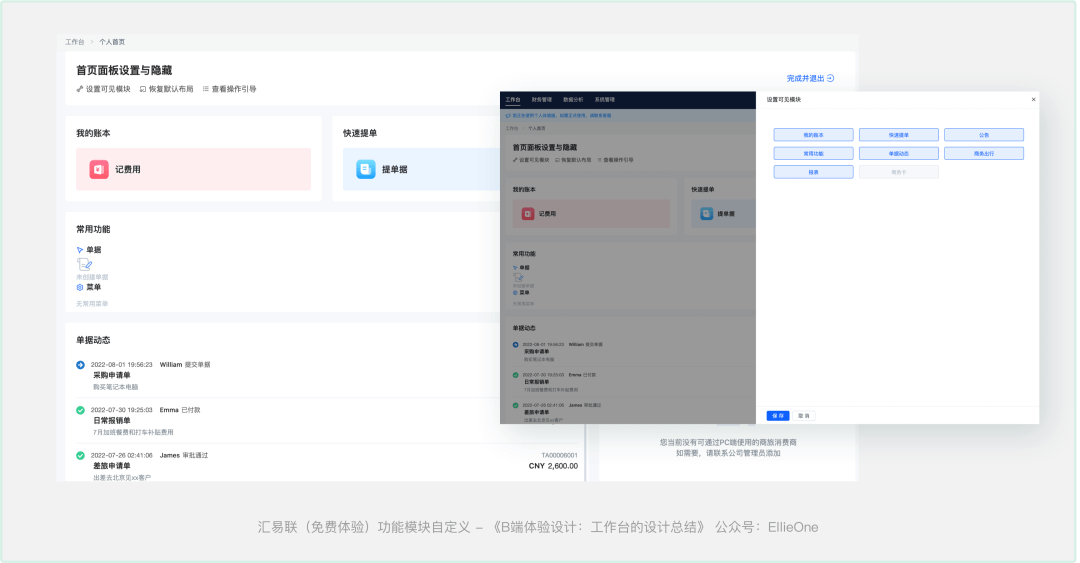The width and height of the screenshot is (1080, 563).
Task: Click the pink 记费用 card in the left page
Action: click(x=194, y=169)
